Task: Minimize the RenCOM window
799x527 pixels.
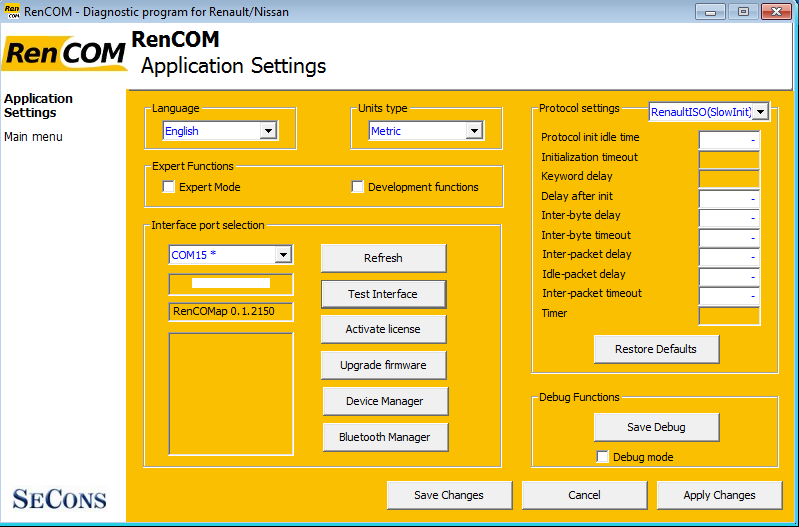Action: [x=710, y=11]
